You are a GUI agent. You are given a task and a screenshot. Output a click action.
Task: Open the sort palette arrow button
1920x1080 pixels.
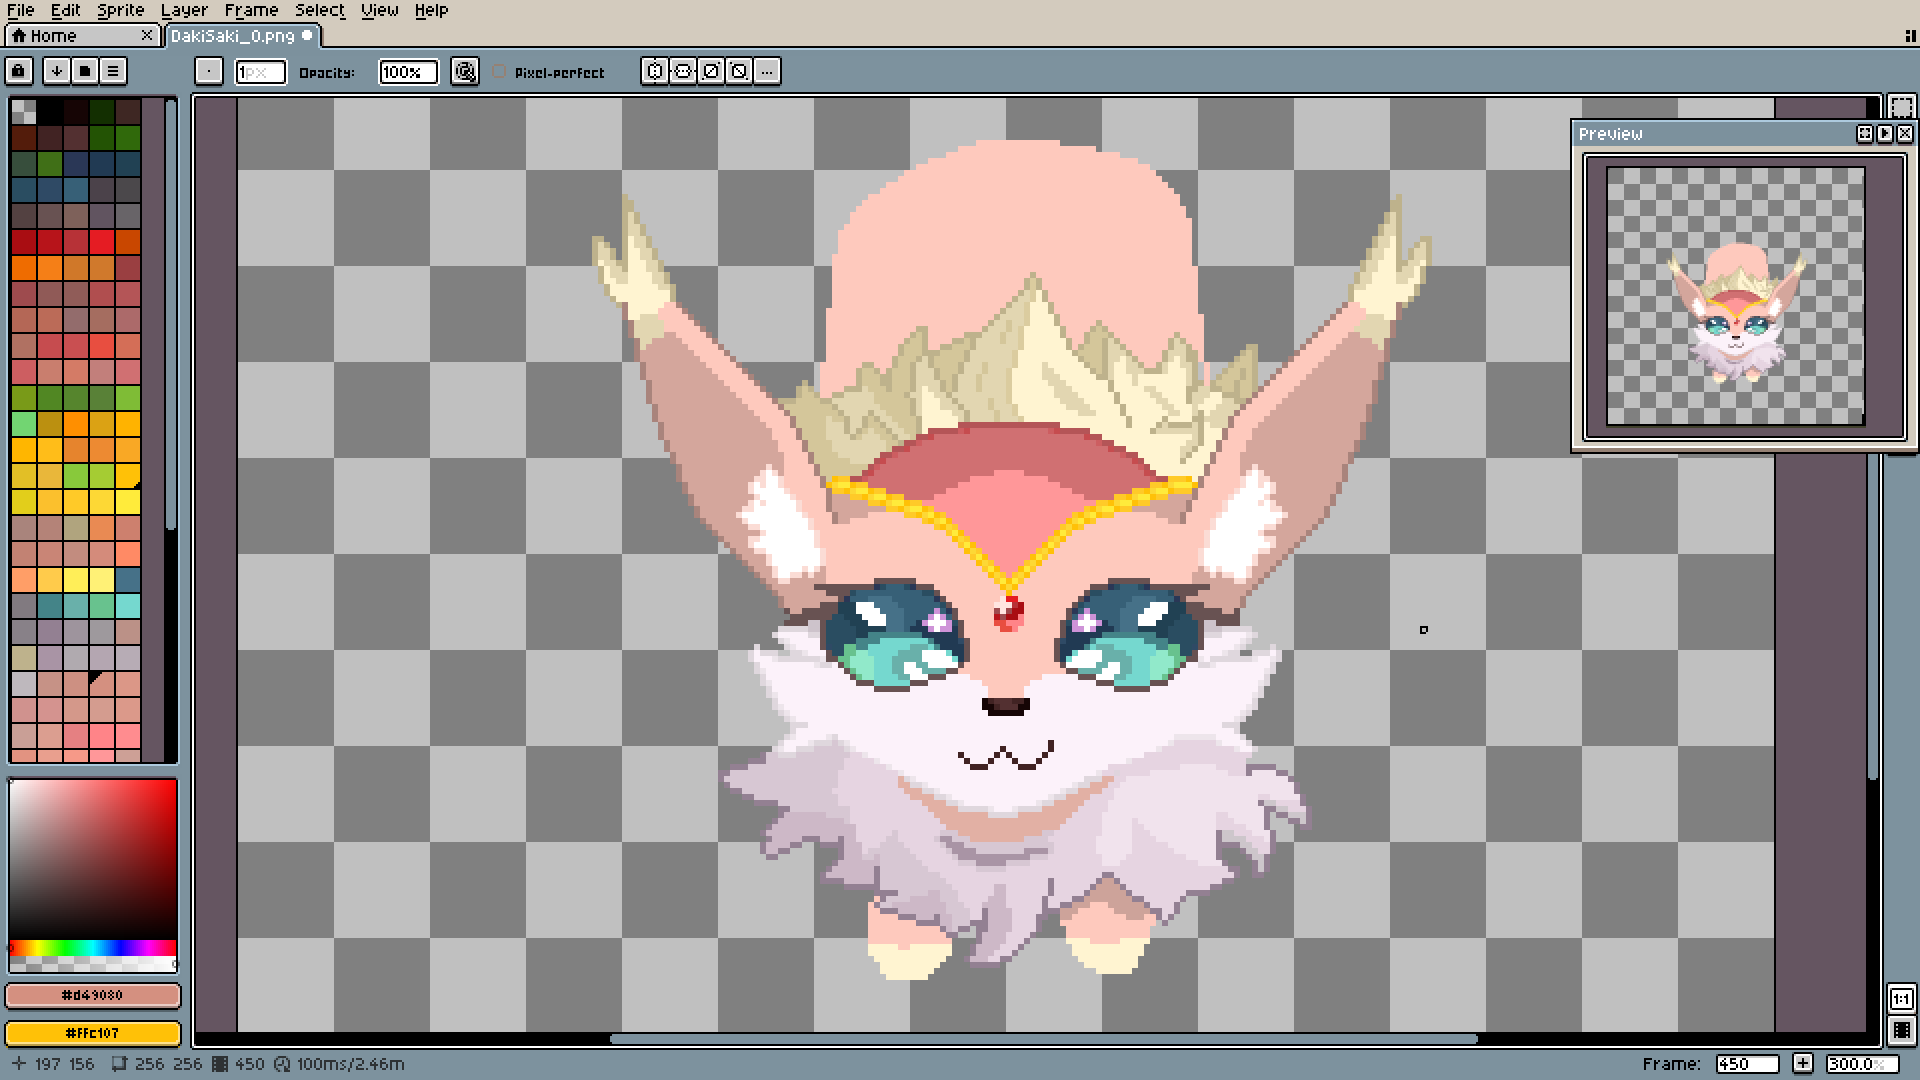[x=57, y=71]
